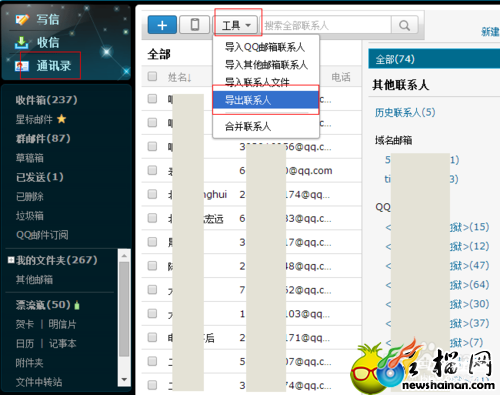Open 星标邮件 starred mail folder
This screenshot has width=500, height=395.
point(34,119)
